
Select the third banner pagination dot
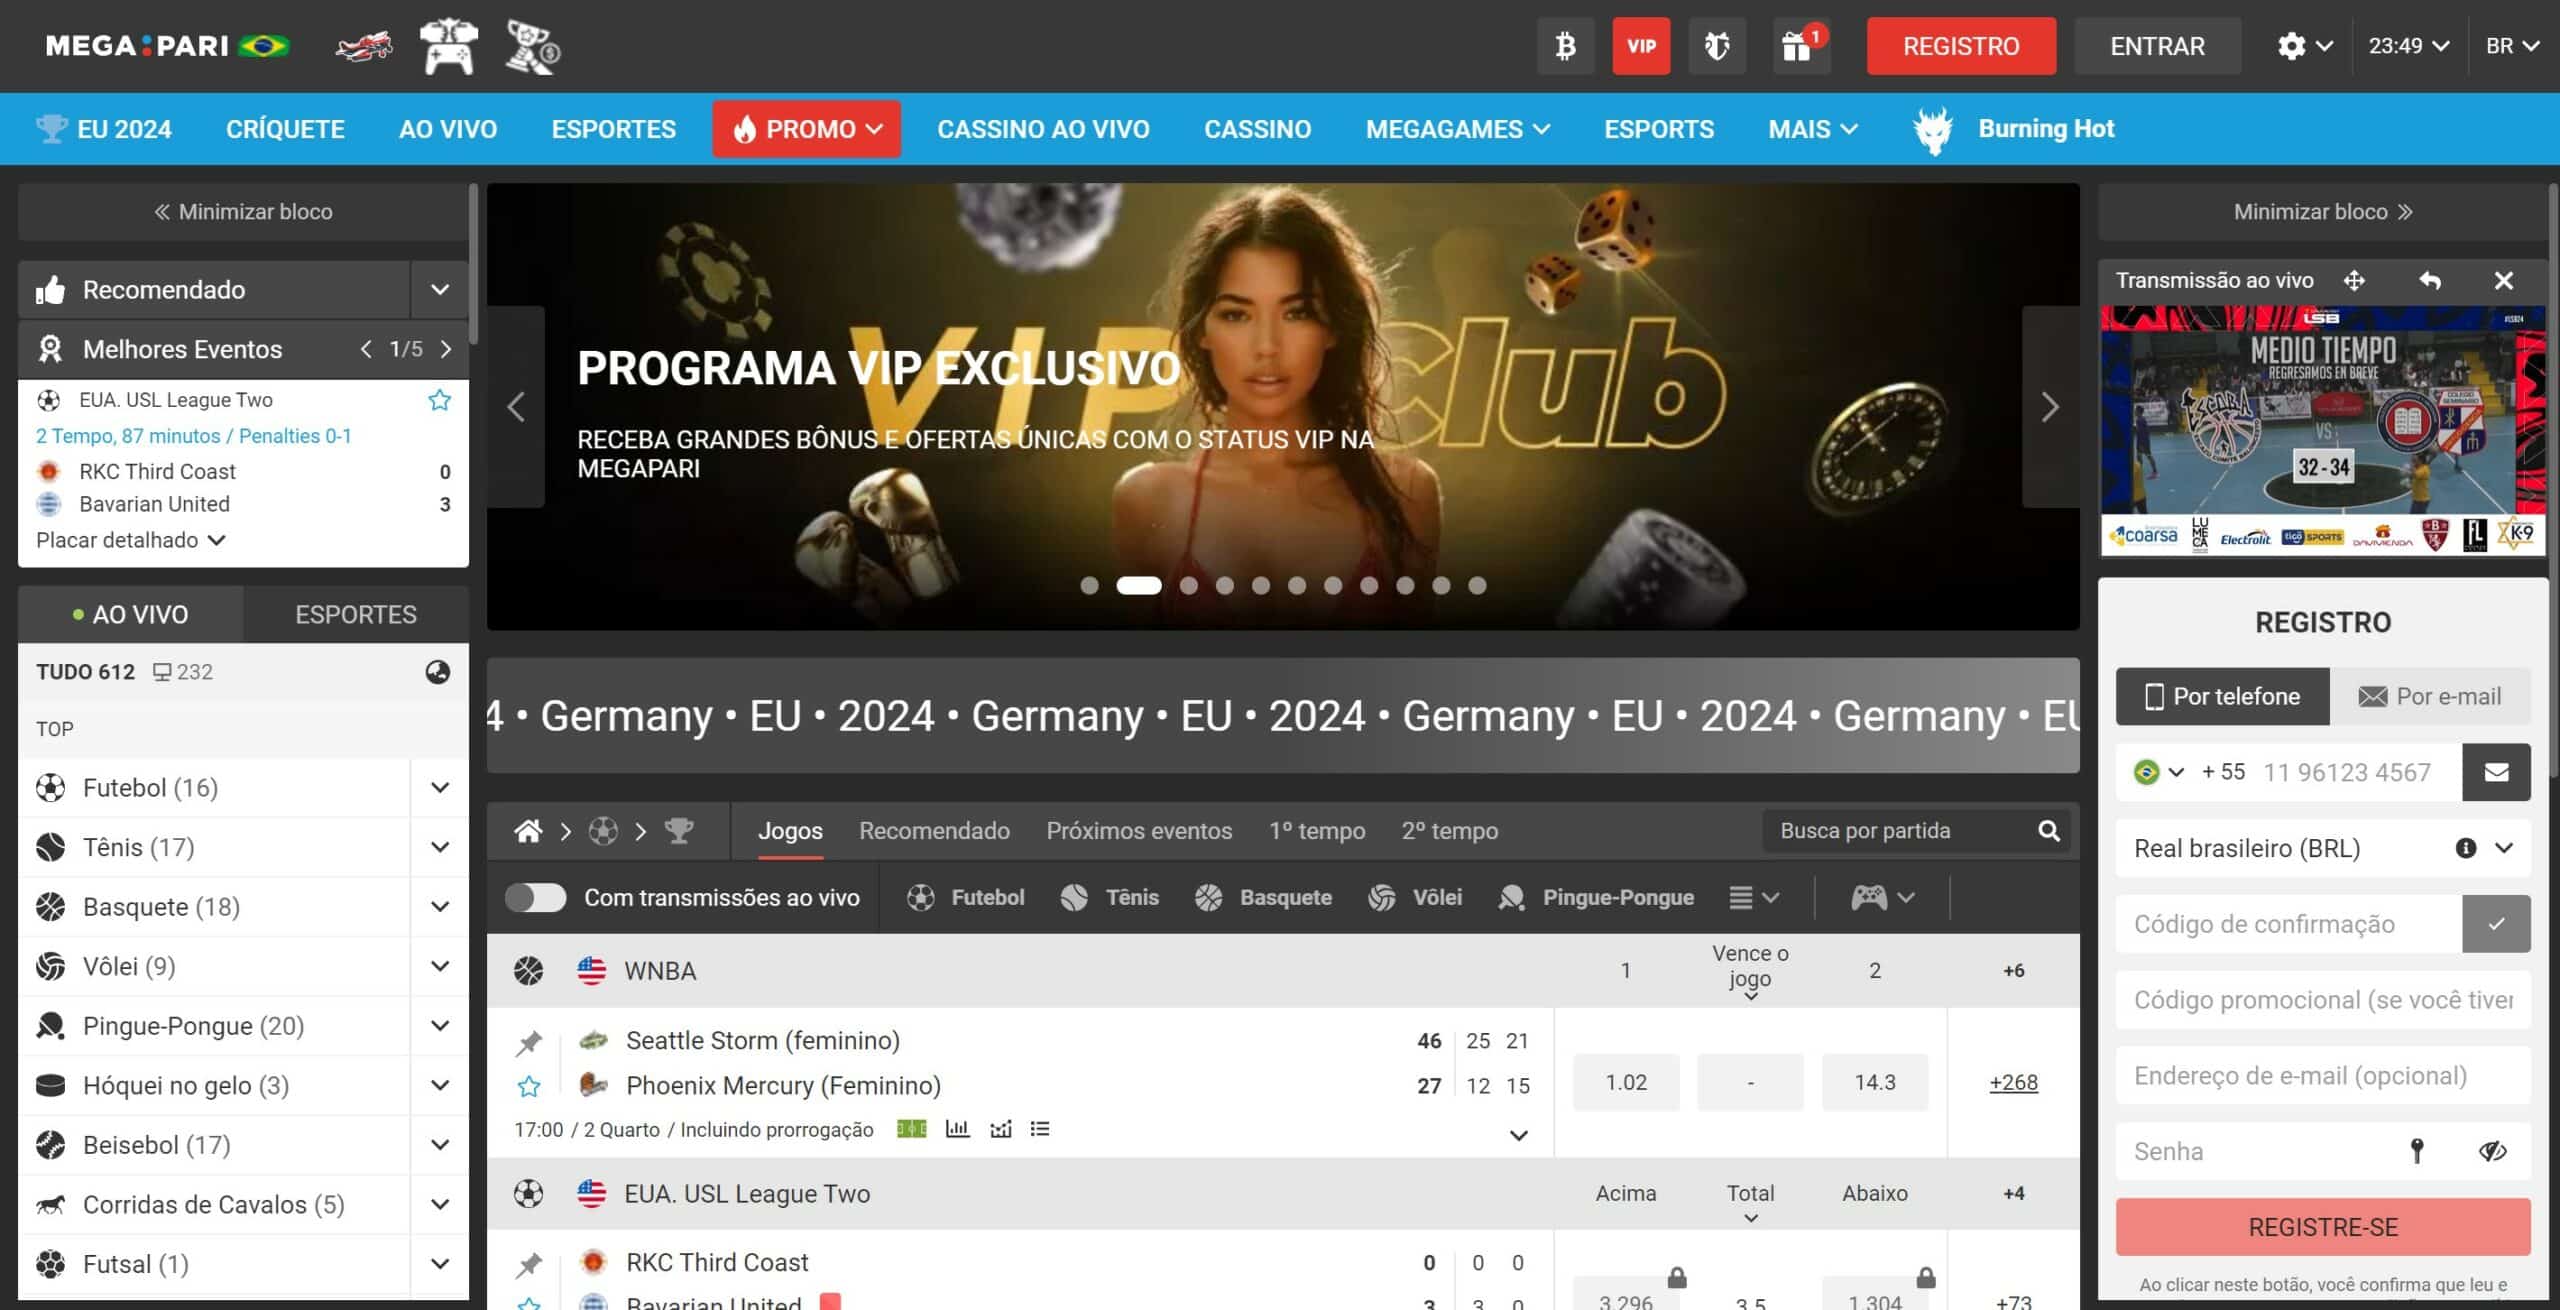1189,586
